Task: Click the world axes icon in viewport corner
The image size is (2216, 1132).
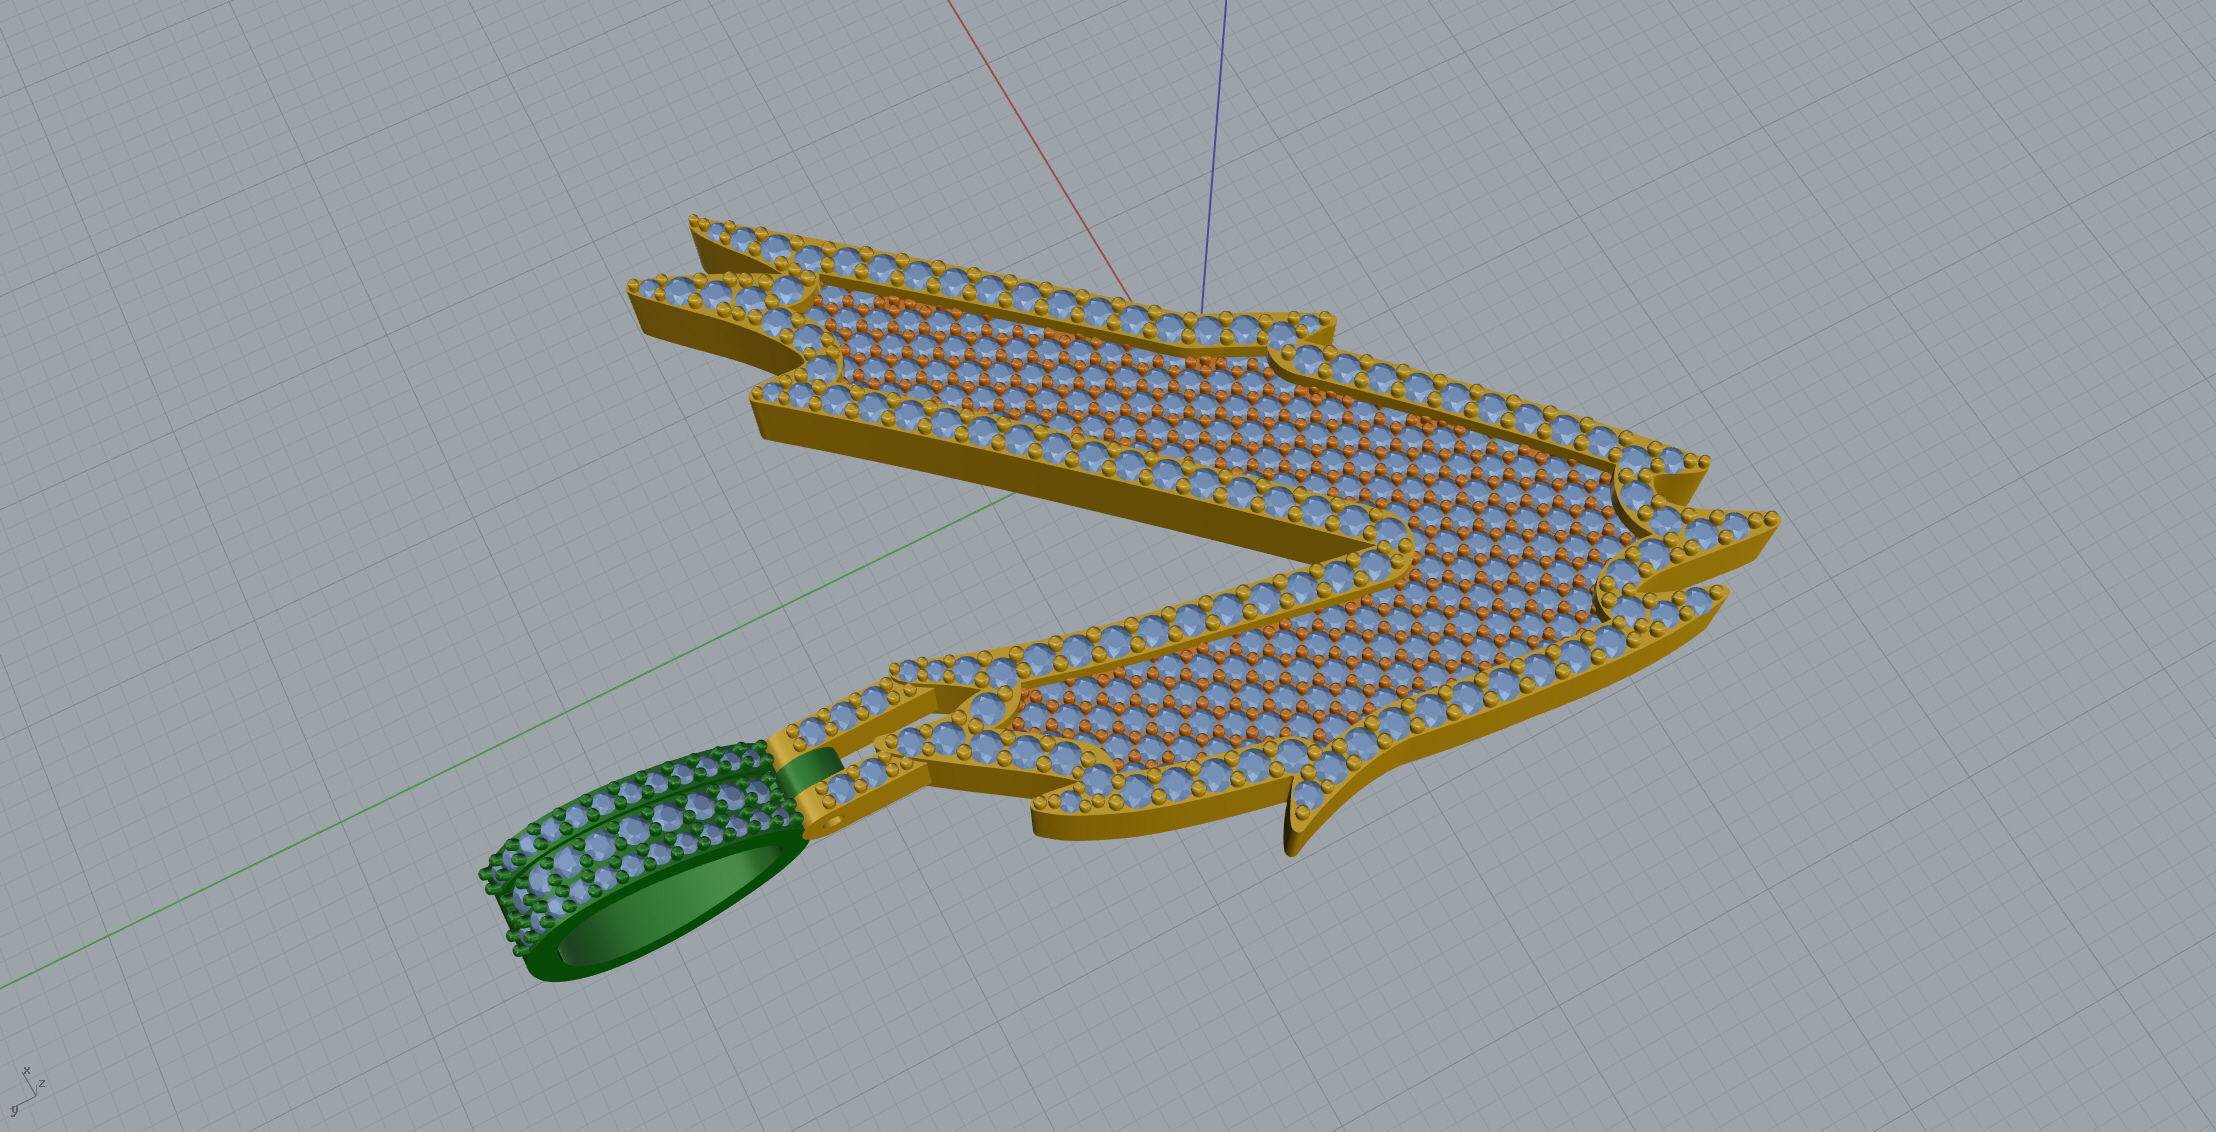Action: click(x=27, y=1090)
